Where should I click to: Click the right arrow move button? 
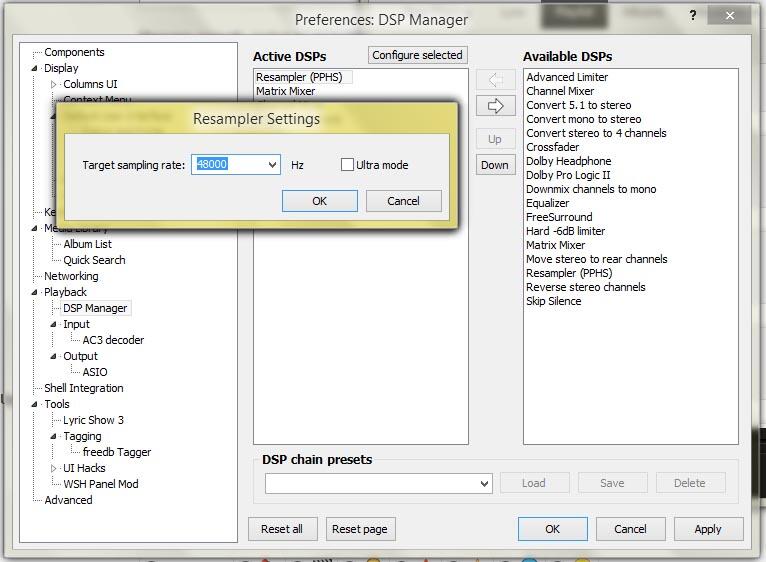(x=494, y=106)
